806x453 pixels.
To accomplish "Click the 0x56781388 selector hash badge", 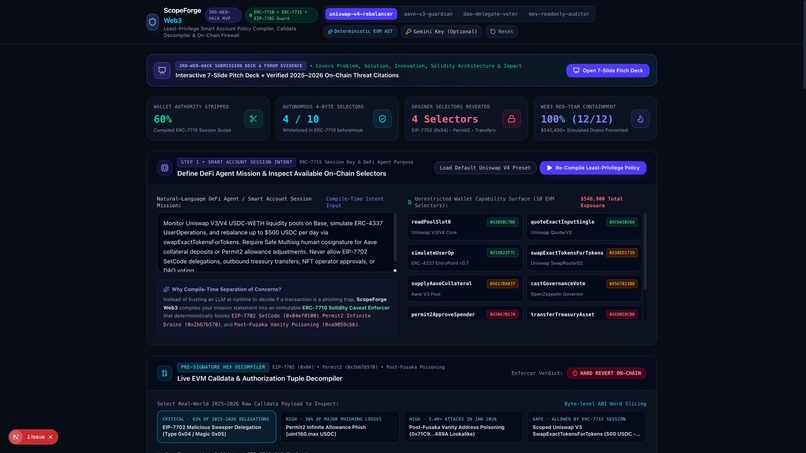I will (x=622, y=284).
